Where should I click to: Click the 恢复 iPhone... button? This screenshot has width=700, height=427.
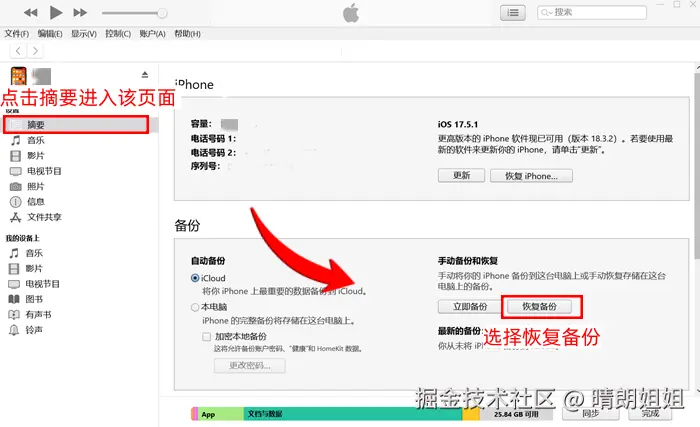531,176
